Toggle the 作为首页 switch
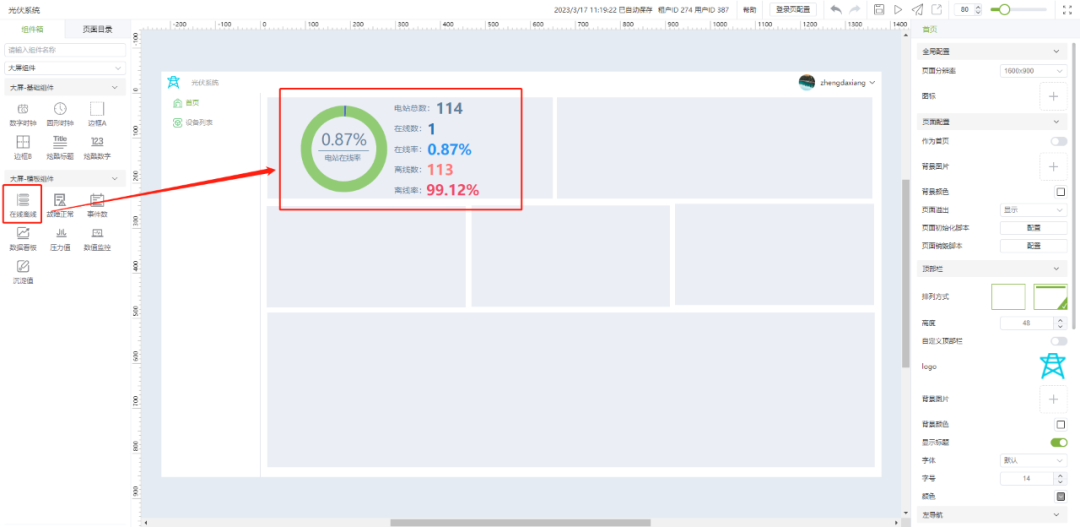Screen dimensions: 1080x527 click(x=1059, y=141)
